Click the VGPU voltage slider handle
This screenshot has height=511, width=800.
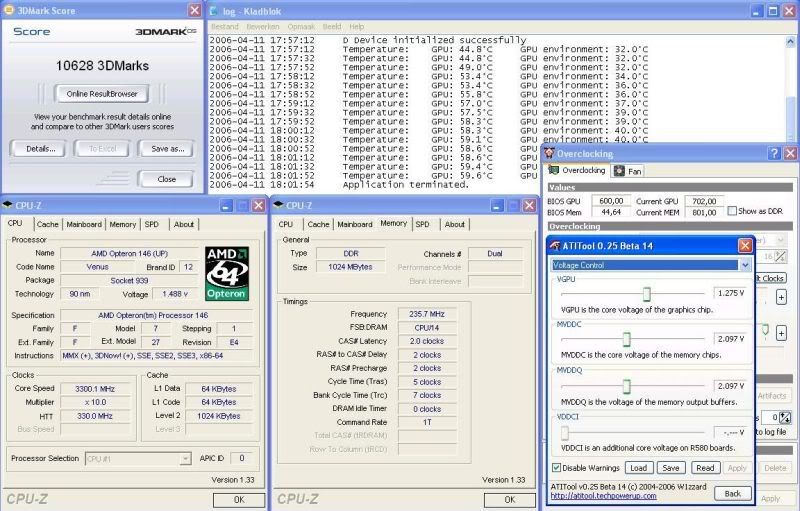click(x=647, y=293)
